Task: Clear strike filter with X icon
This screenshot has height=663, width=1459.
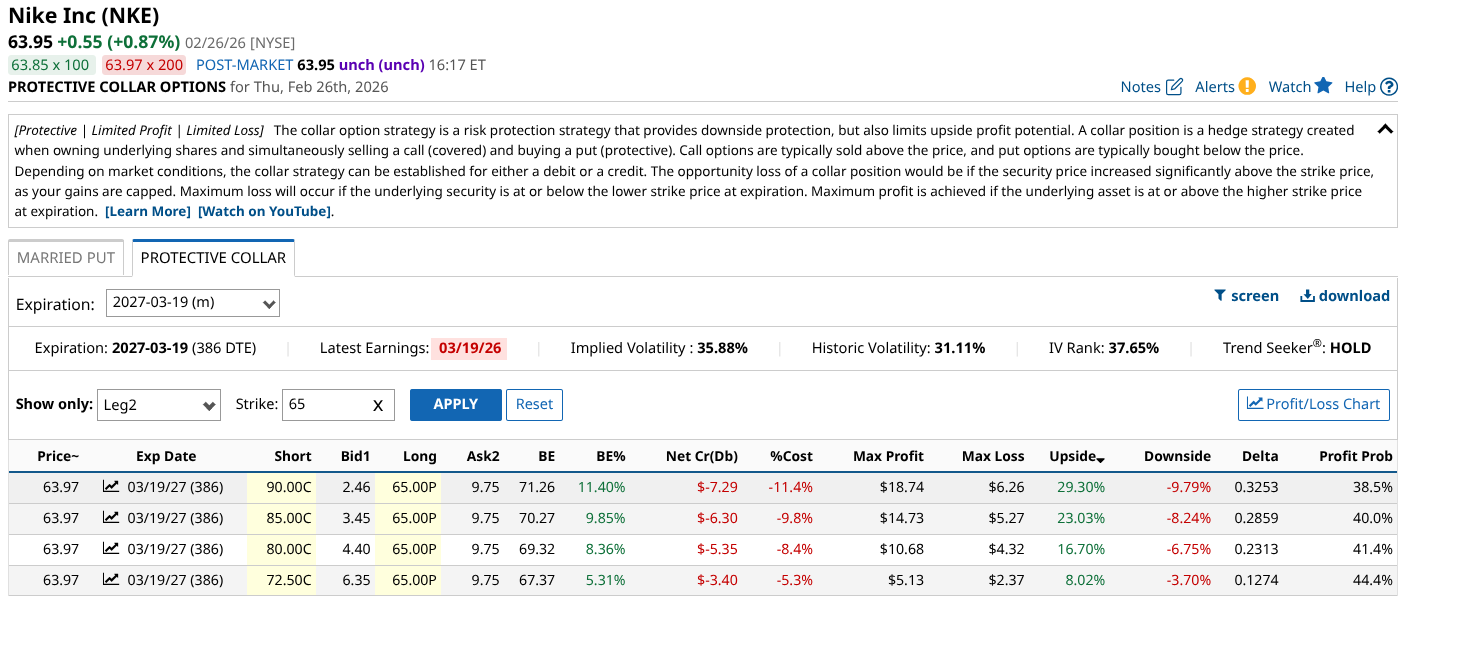Action: pos(378,405)
